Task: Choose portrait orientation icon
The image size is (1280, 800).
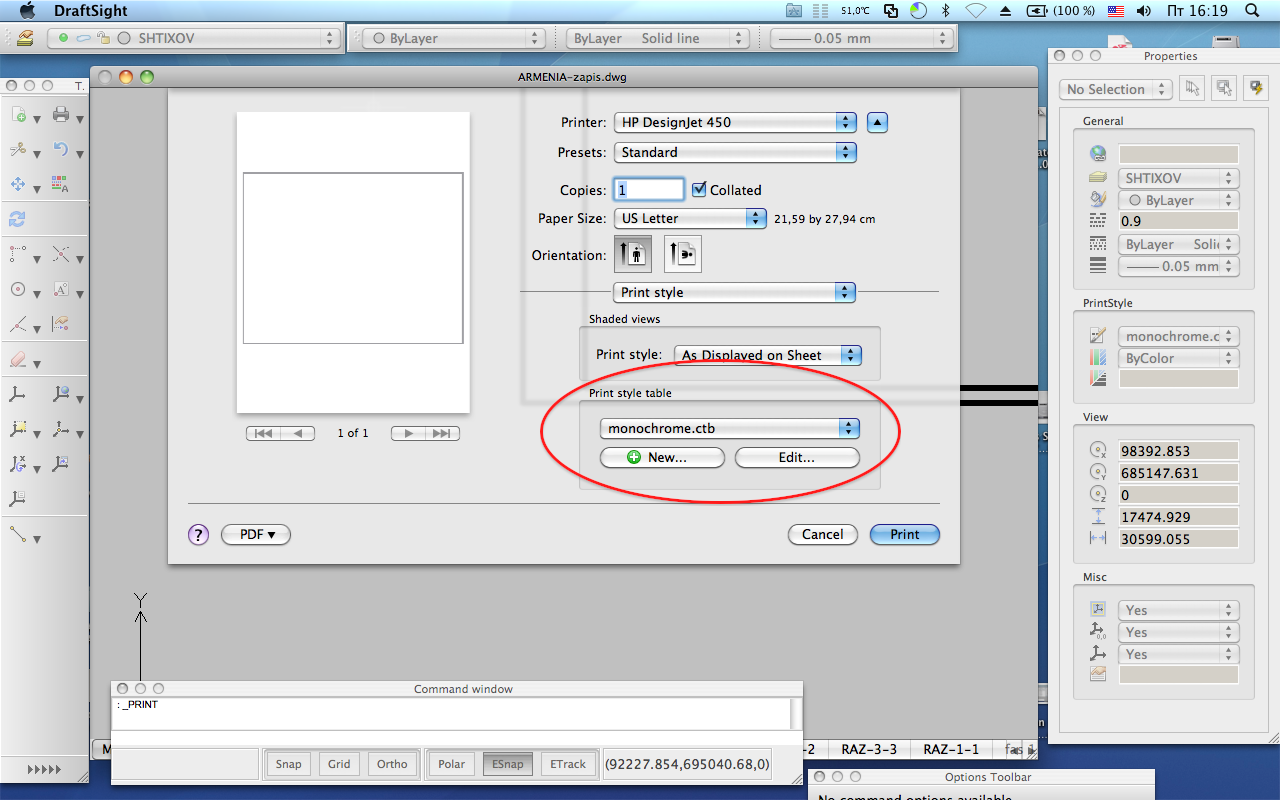Action: click(633, 254)
